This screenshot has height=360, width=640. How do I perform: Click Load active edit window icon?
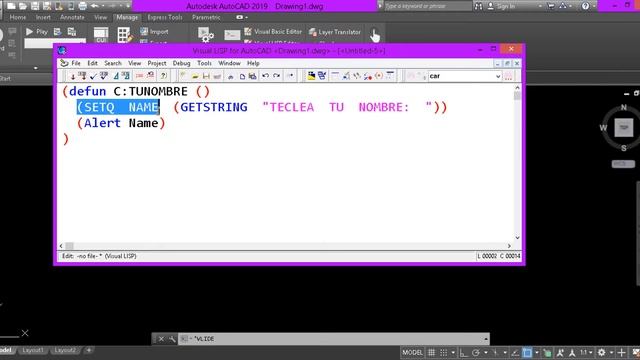coord(73,76)
